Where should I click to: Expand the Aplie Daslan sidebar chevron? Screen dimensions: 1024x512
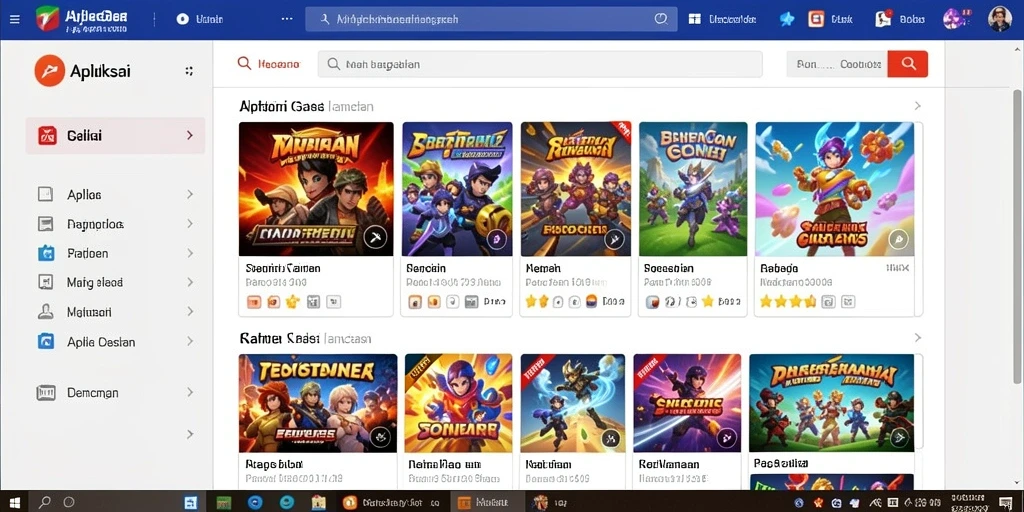pos(190,341)
